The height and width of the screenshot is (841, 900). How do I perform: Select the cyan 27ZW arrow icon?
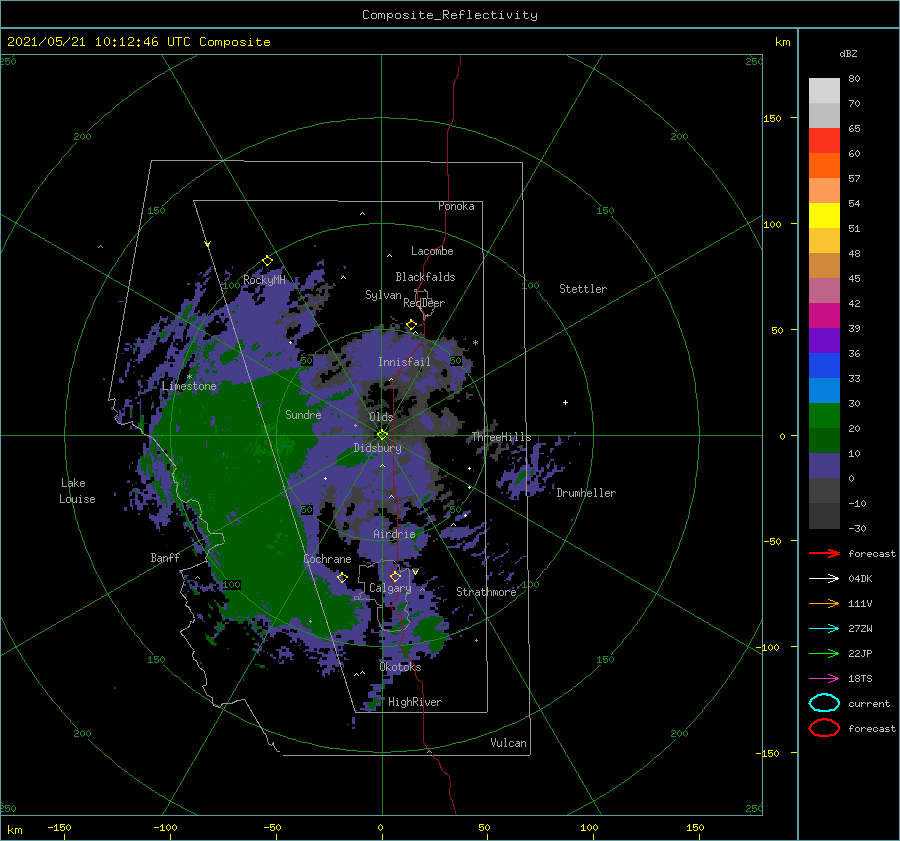pyautogui.click(x=824, y=629)
